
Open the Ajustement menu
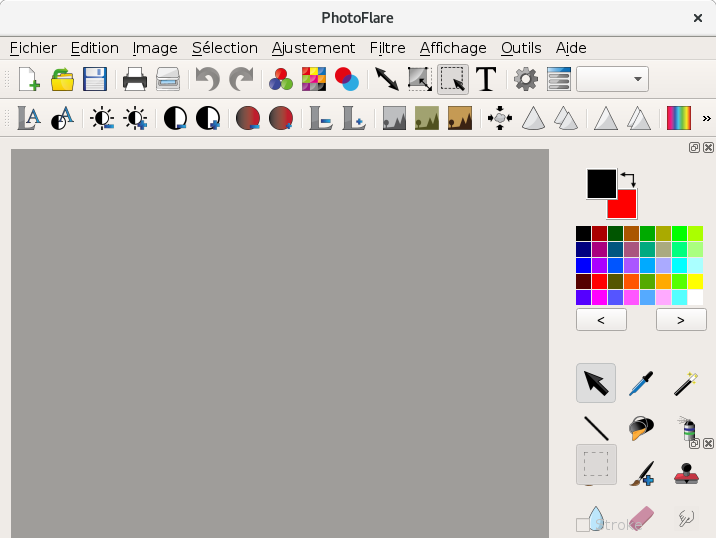click(x=313, y=47)
